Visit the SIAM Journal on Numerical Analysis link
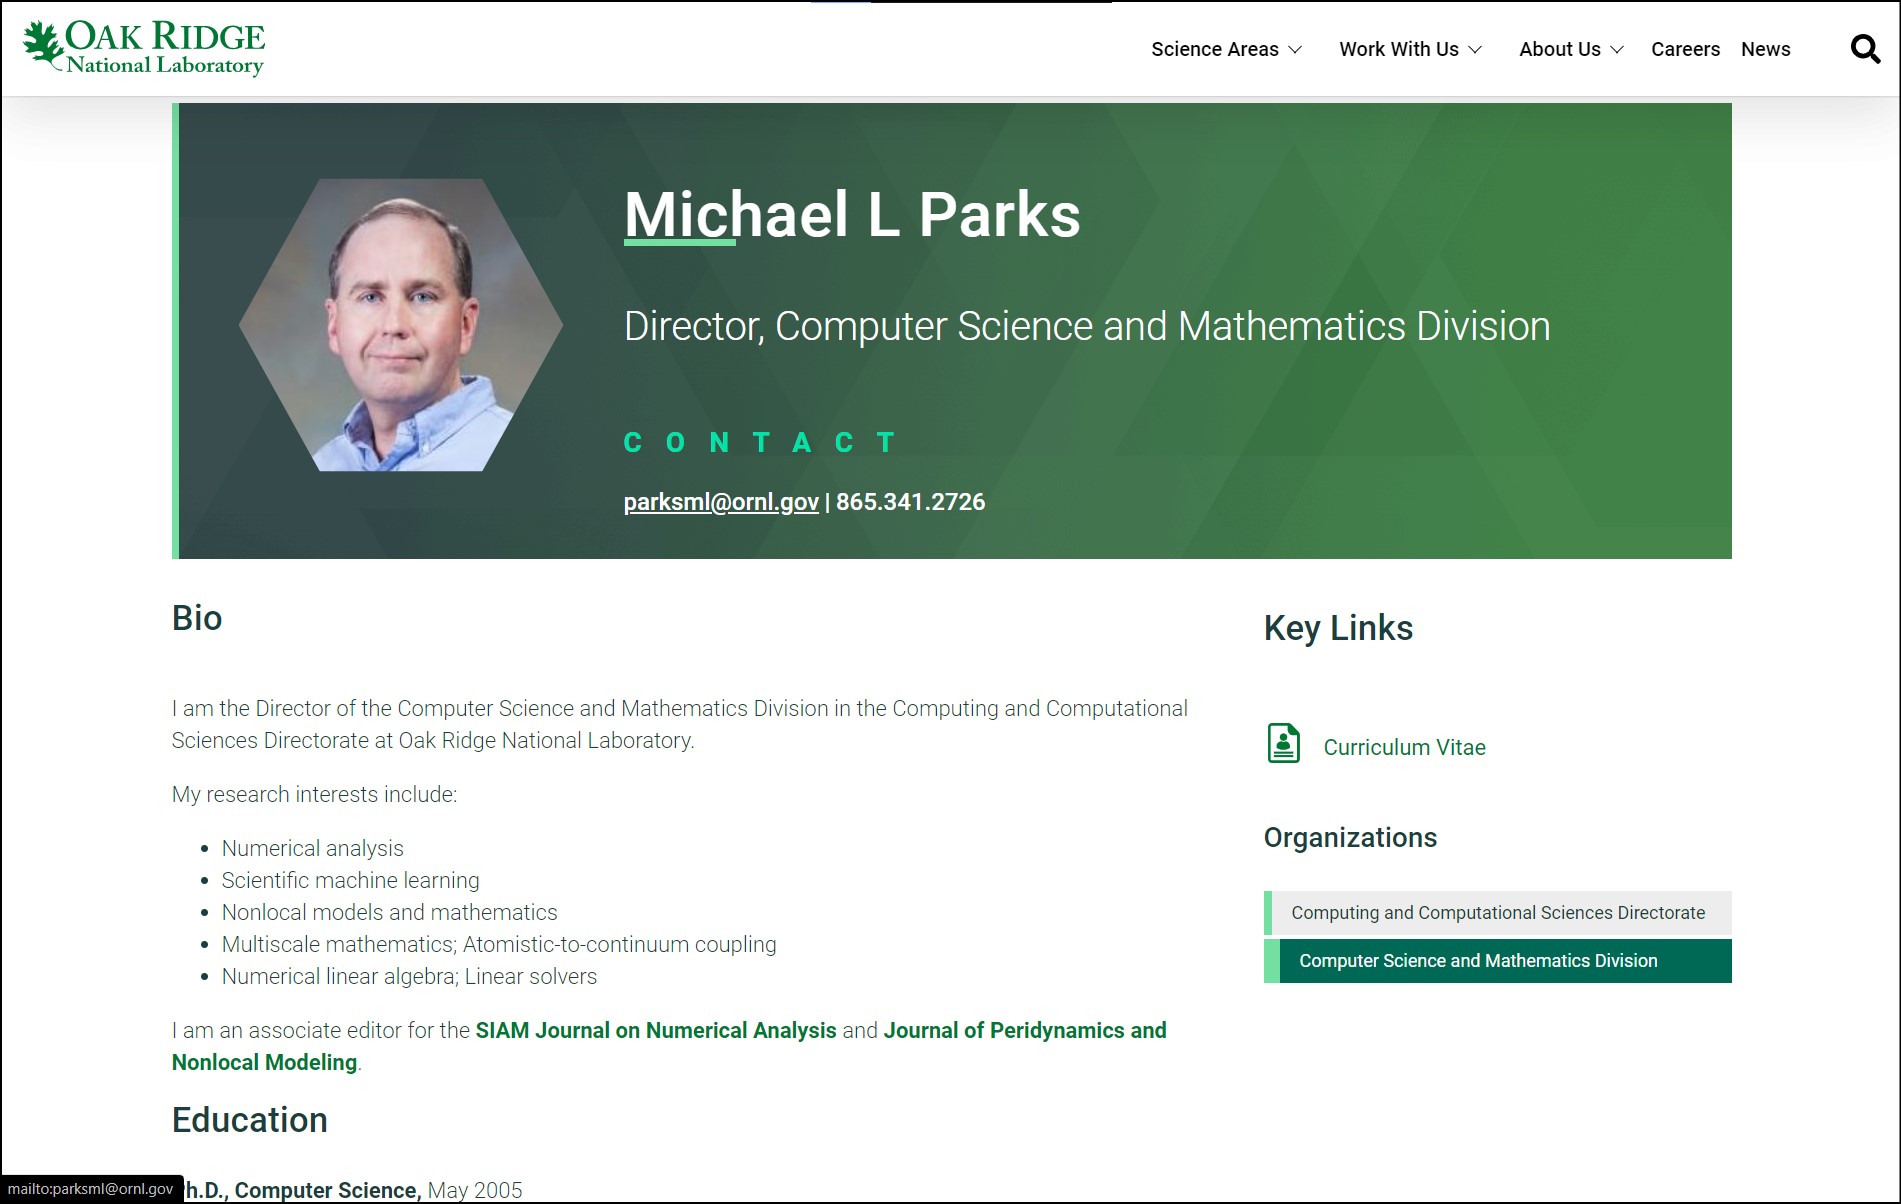This screenshot has width=1901, height=1204. tap(655, 1030)
